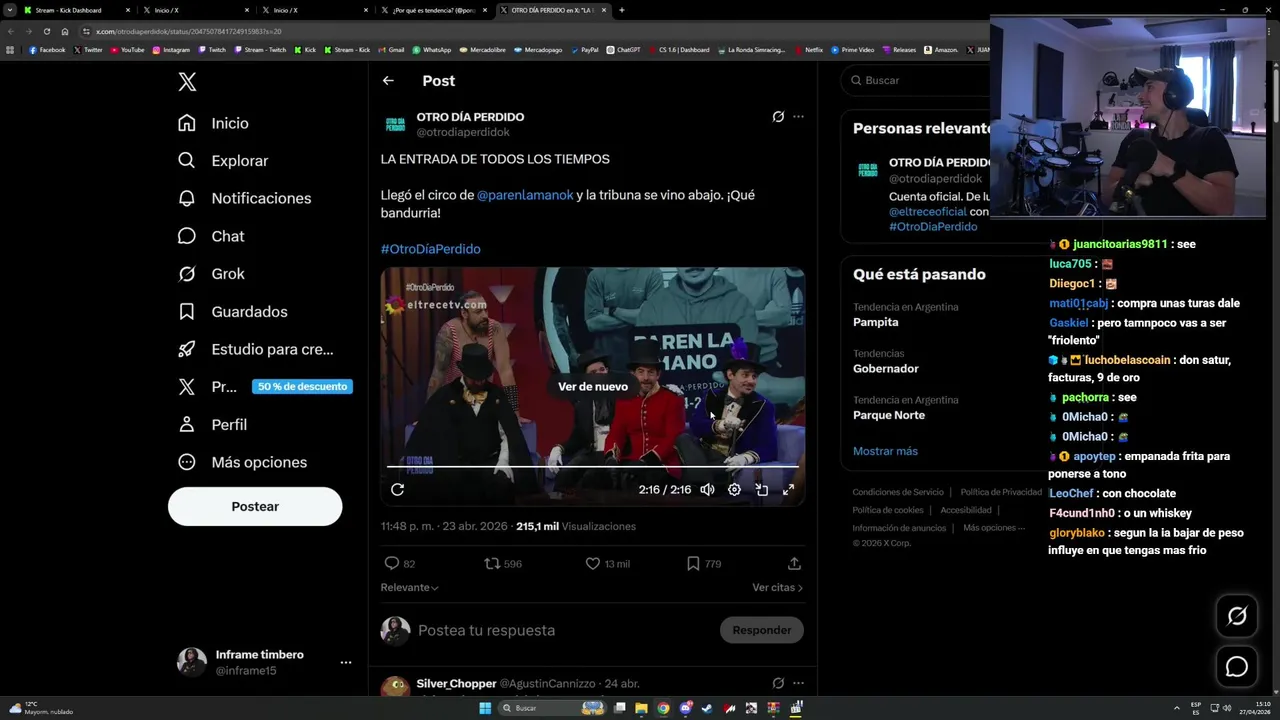This screenshot has height=720, width=1280.
Task: Open the #OtroDíaPerdido hashtag in post
Action: [x=430, y=249]
